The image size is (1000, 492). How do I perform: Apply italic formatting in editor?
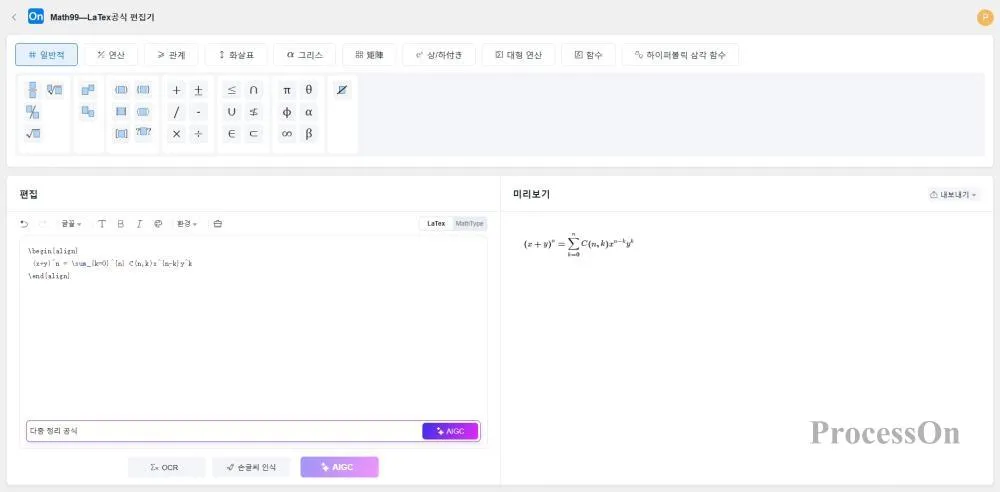pos(139,224)
